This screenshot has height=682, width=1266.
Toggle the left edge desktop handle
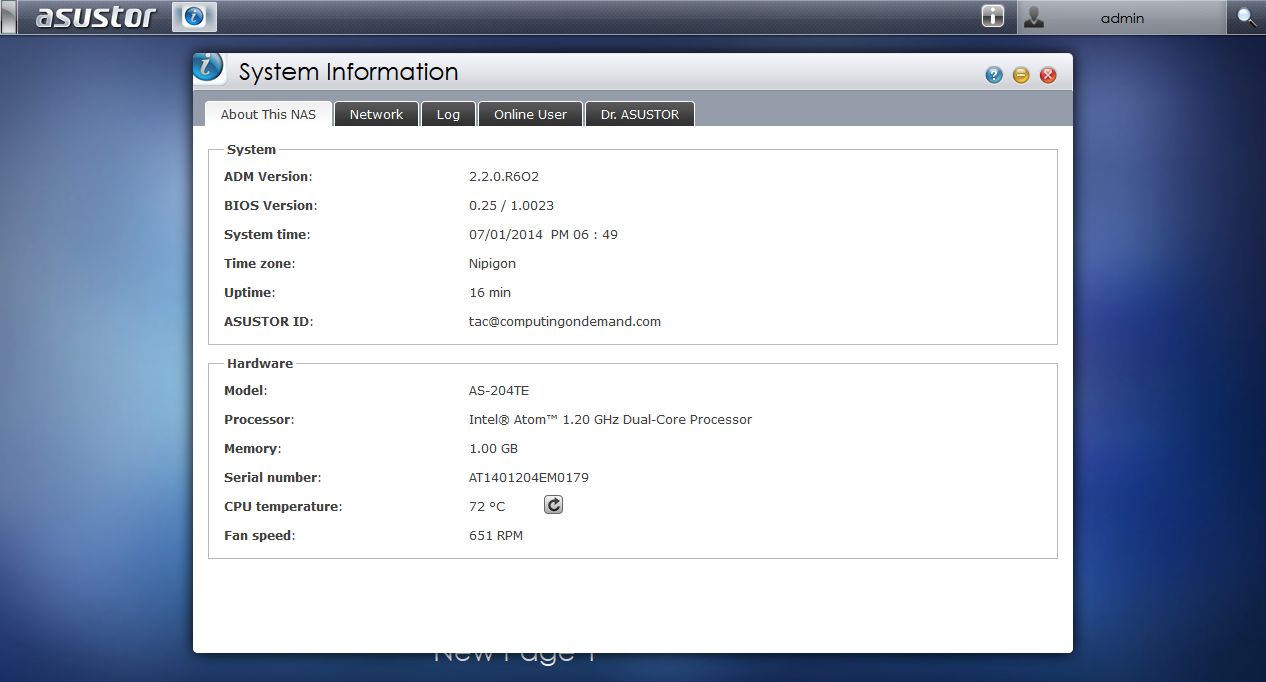click(x=8, y=17)
